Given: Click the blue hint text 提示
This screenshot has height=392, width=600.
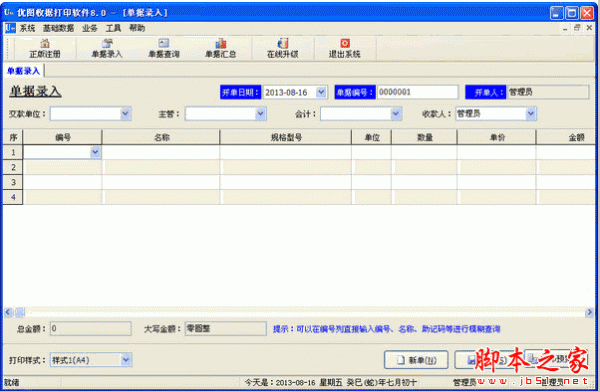Looking at the screenshot, I should pos(386,329).
